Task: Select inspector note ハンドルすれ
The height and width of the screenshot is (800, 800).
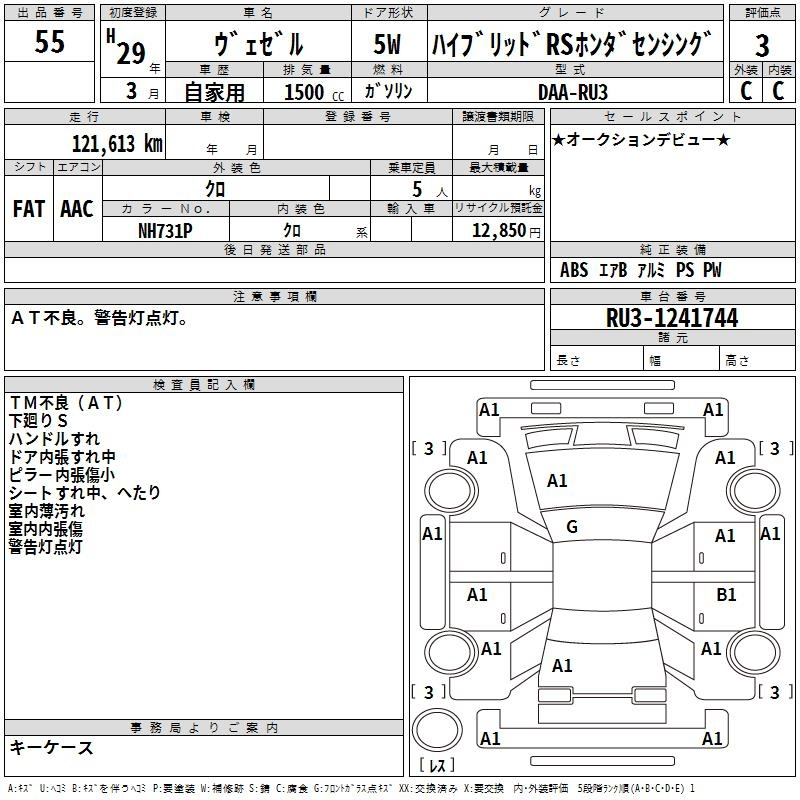Action: [x=54, y=438]
